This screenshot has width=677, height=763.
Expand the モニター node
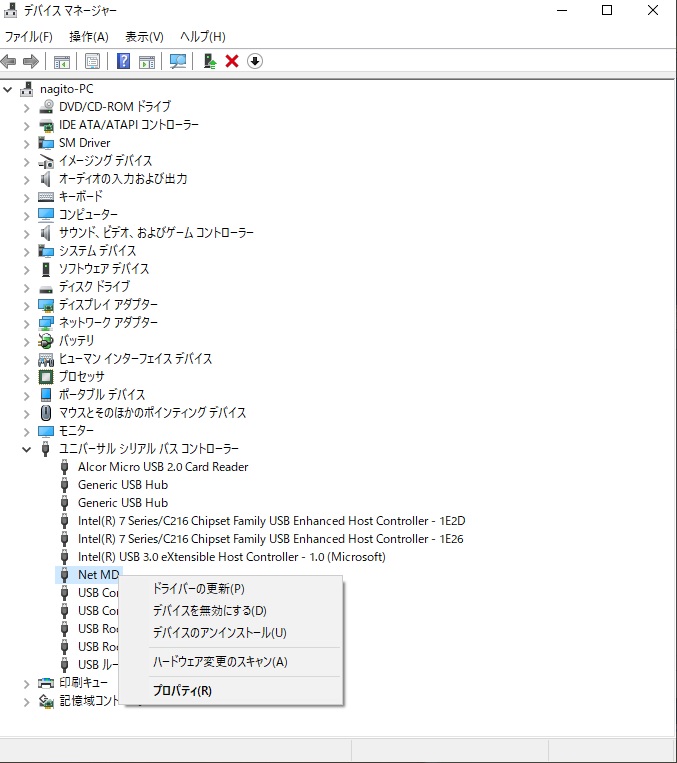tap(27, 432)
